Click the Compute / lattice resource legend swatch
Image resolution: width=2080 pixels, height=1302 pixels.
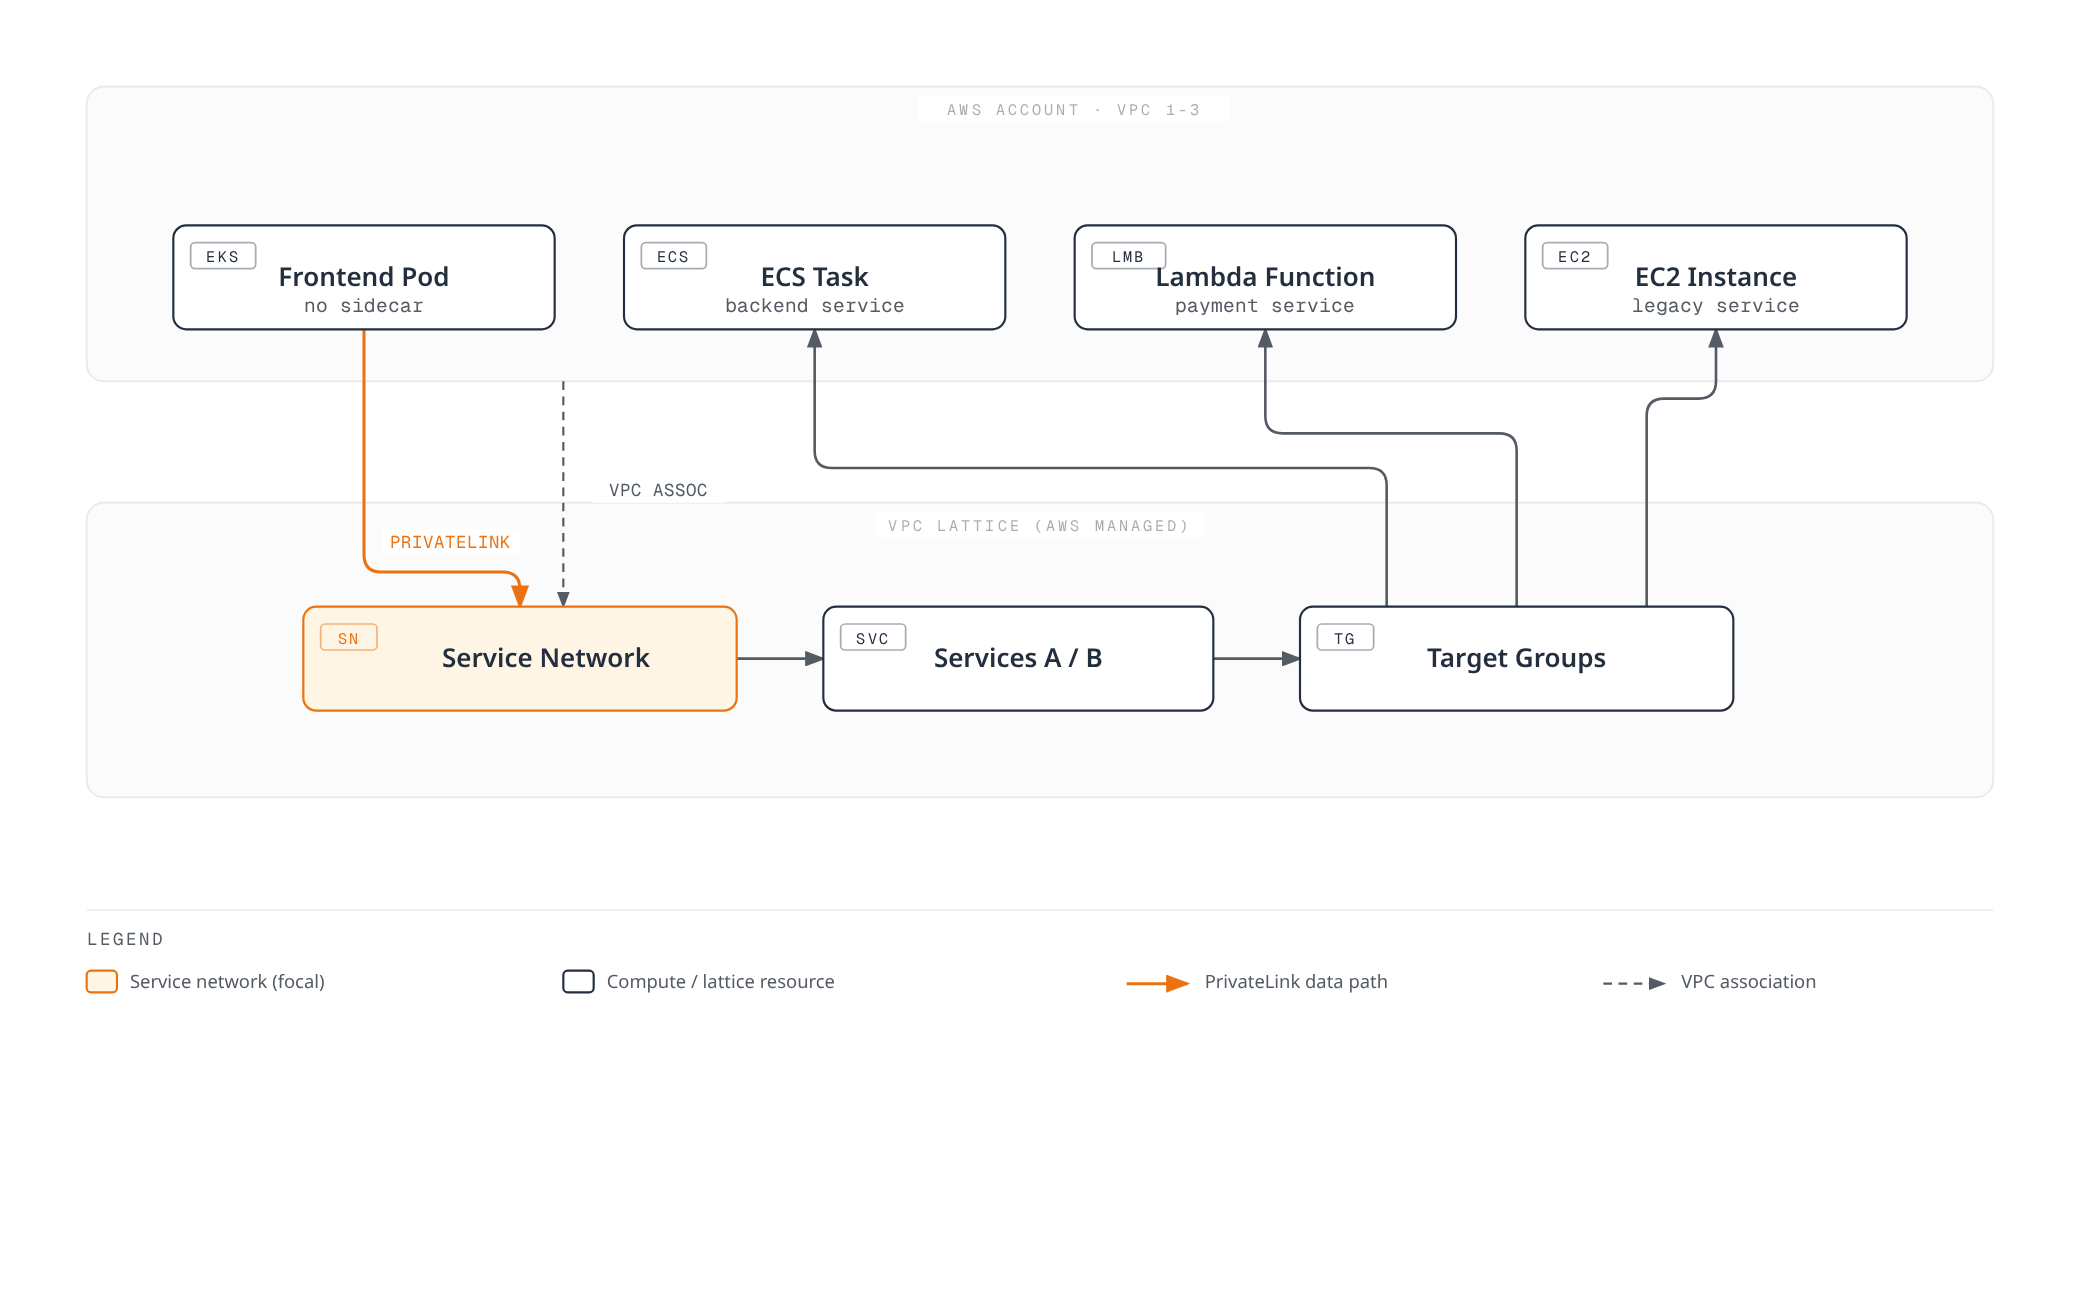coord(578,982)
